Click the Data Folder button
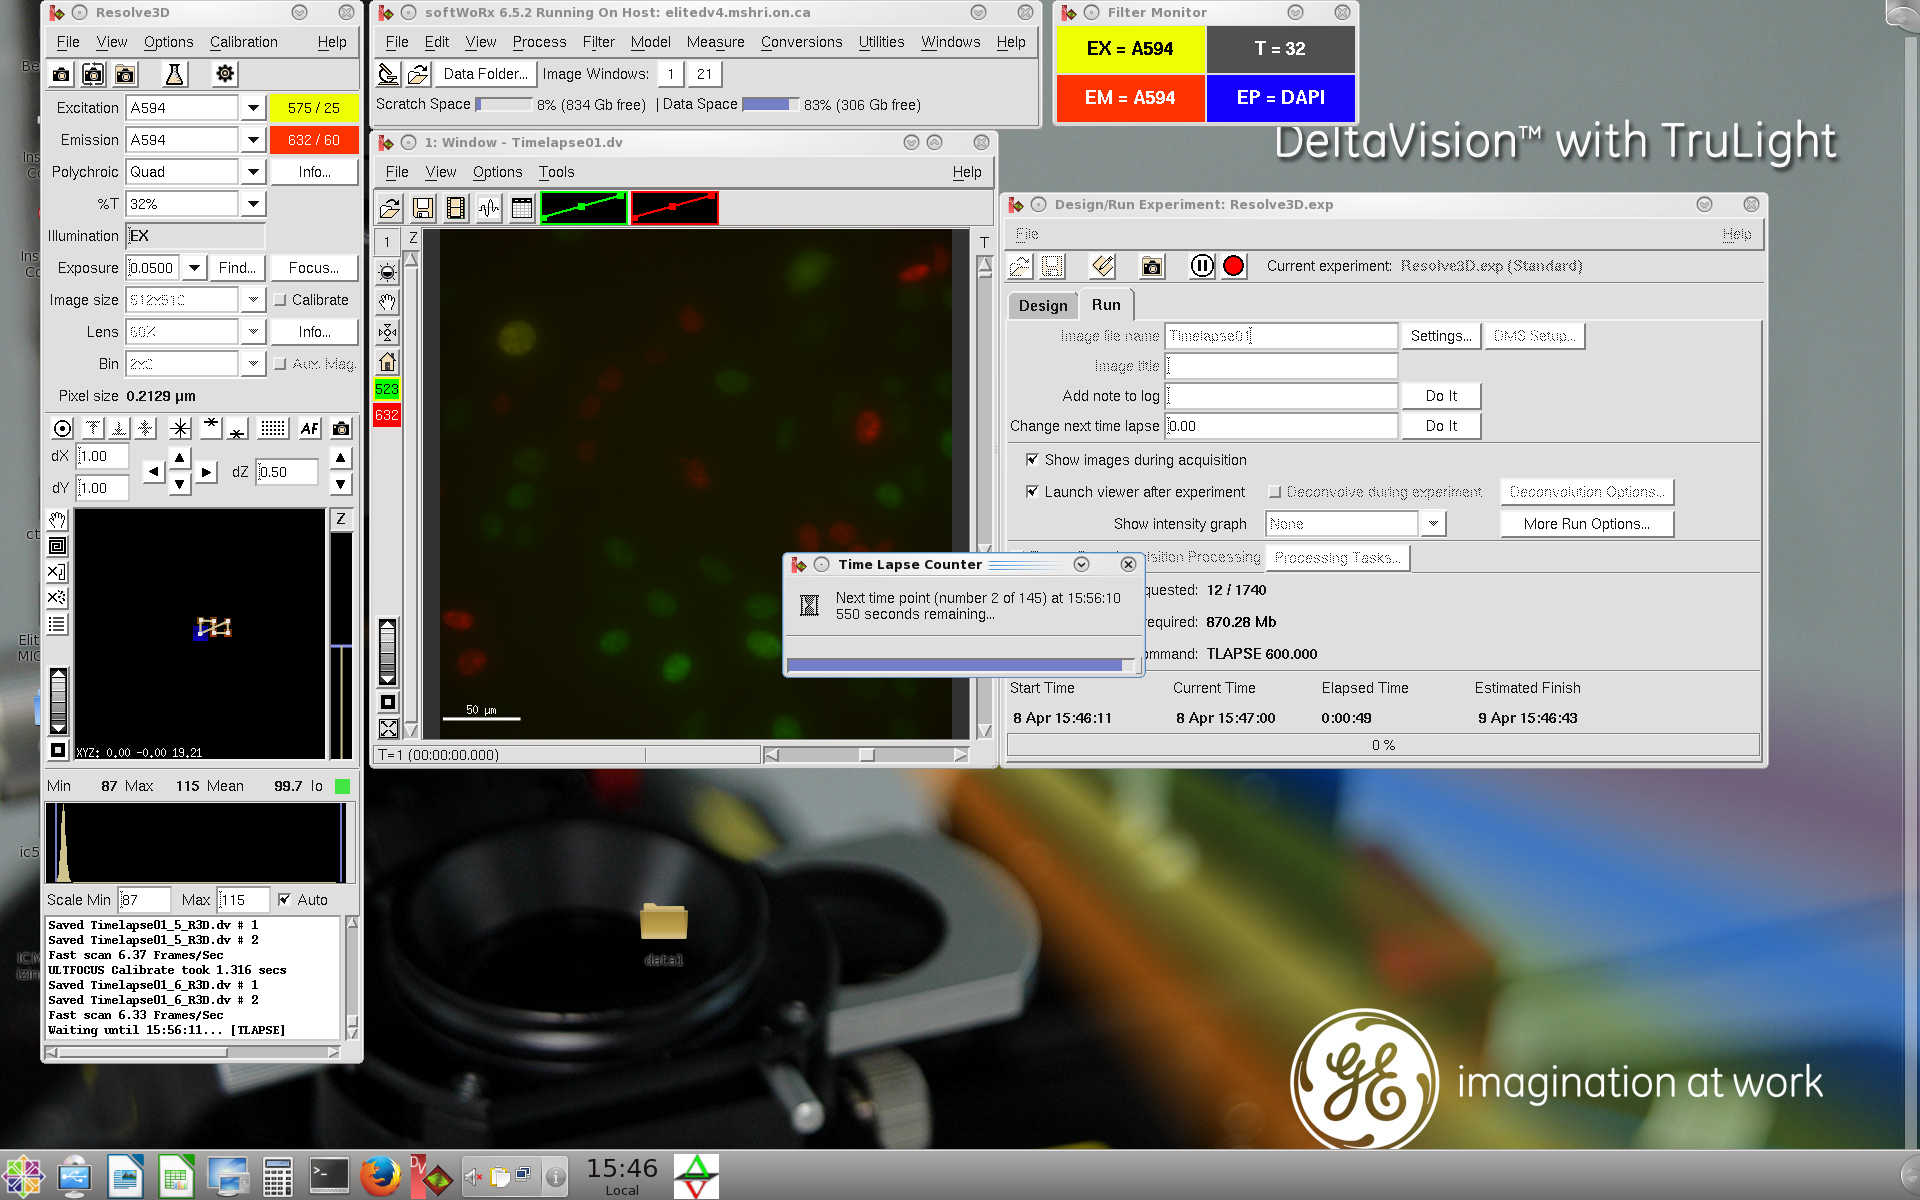This screenshot has height=1200, width=1920. 485,74
